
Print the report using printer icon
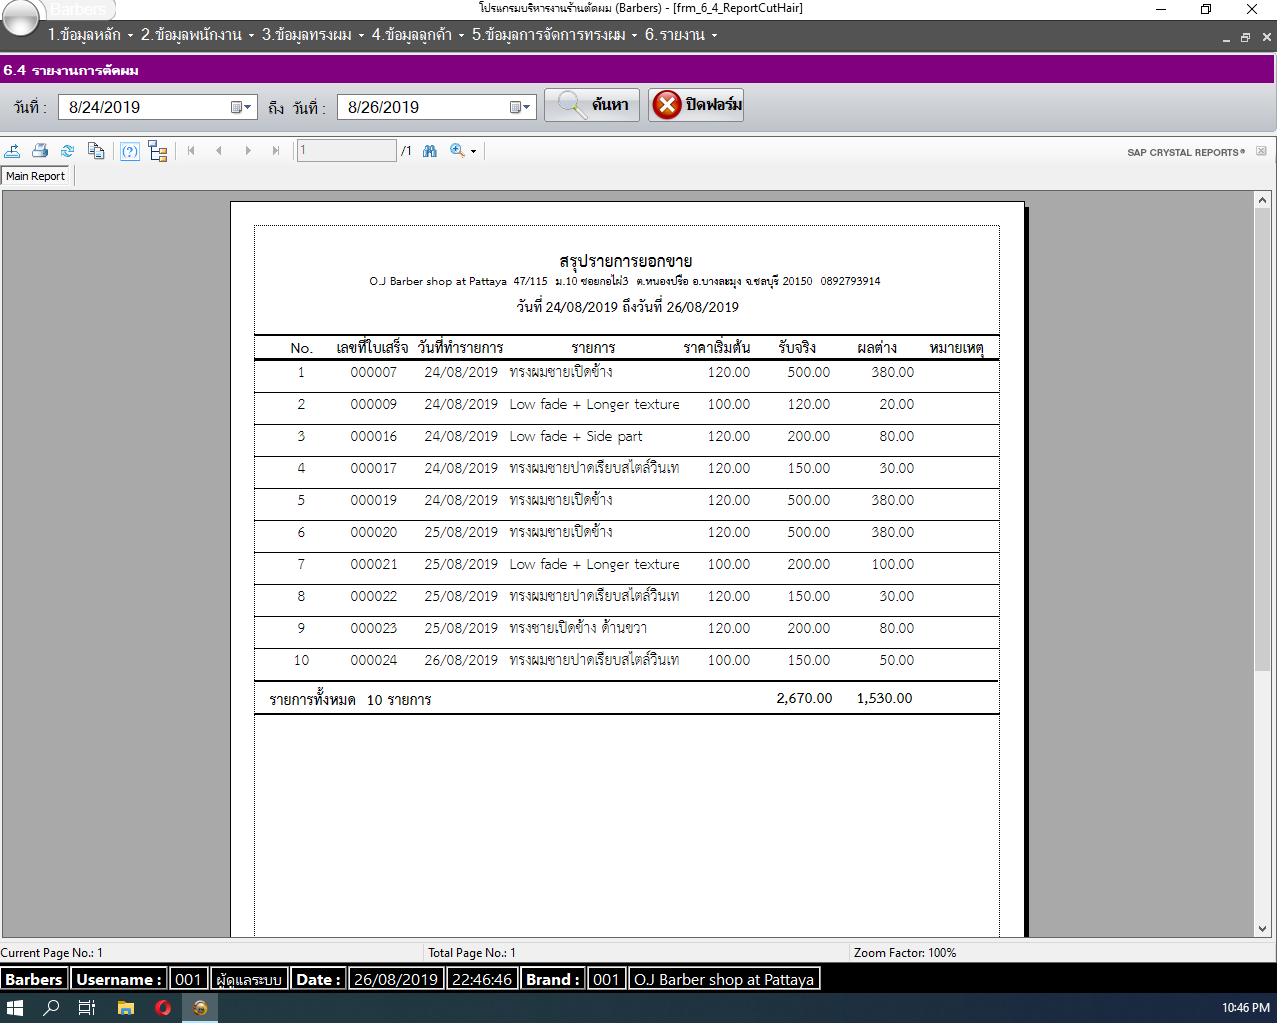pyautogui.click(x=40, y=151)
